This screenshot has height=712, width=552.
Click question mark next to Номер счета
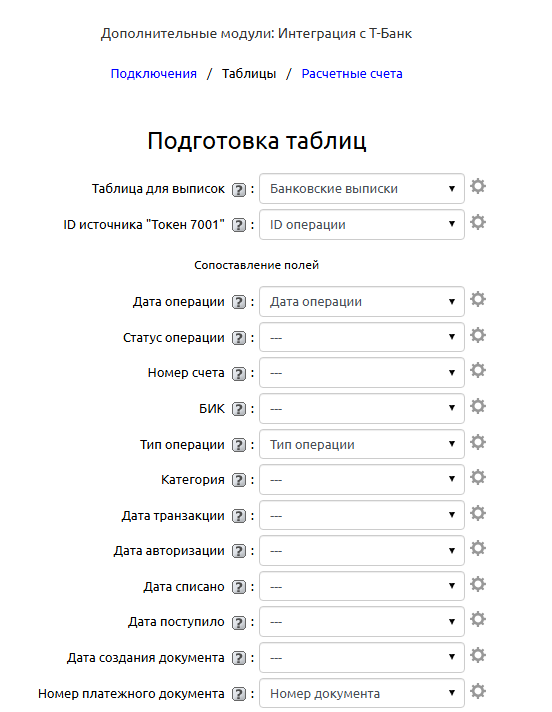(x=239, y=374)
